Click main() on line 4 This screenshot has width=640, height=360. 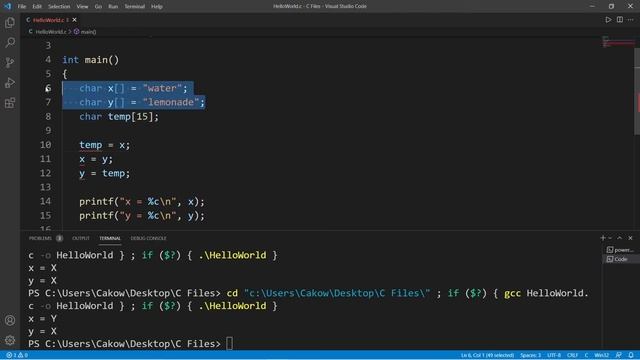point(102,60)
